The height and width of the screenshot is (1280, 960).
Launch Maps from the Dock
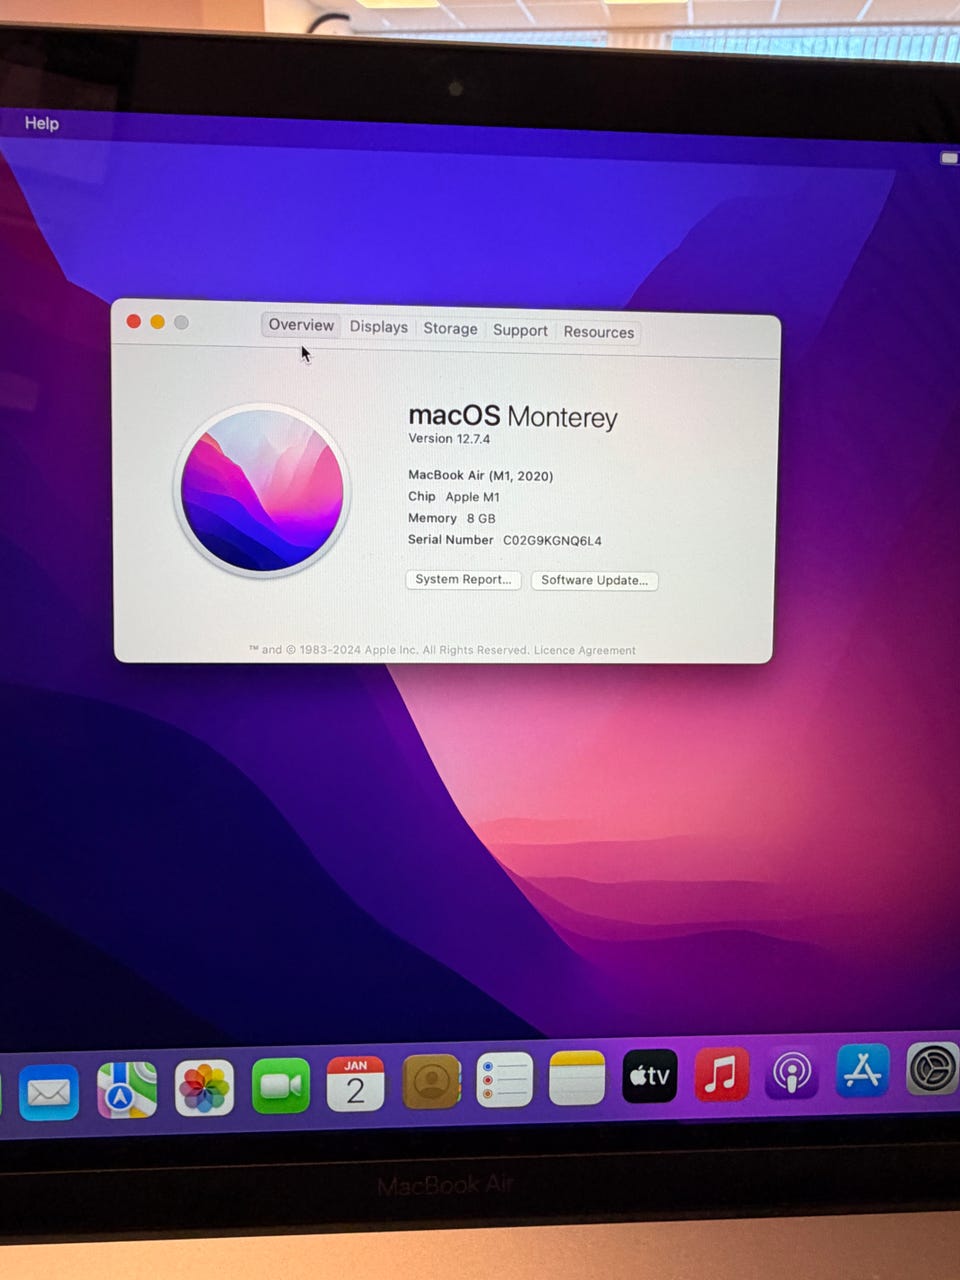(x=127, y=1090)
